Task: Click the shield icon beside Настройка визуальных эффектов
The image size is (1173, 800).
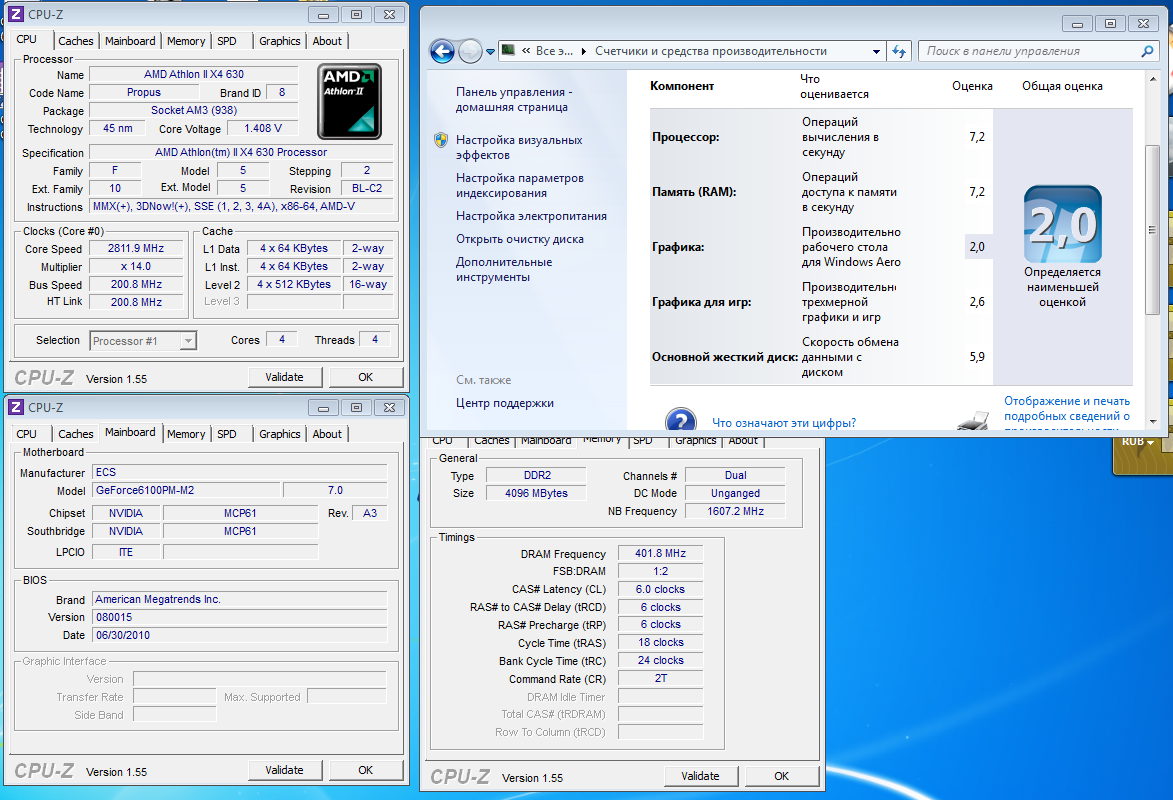Action: (x=441, y=141)
